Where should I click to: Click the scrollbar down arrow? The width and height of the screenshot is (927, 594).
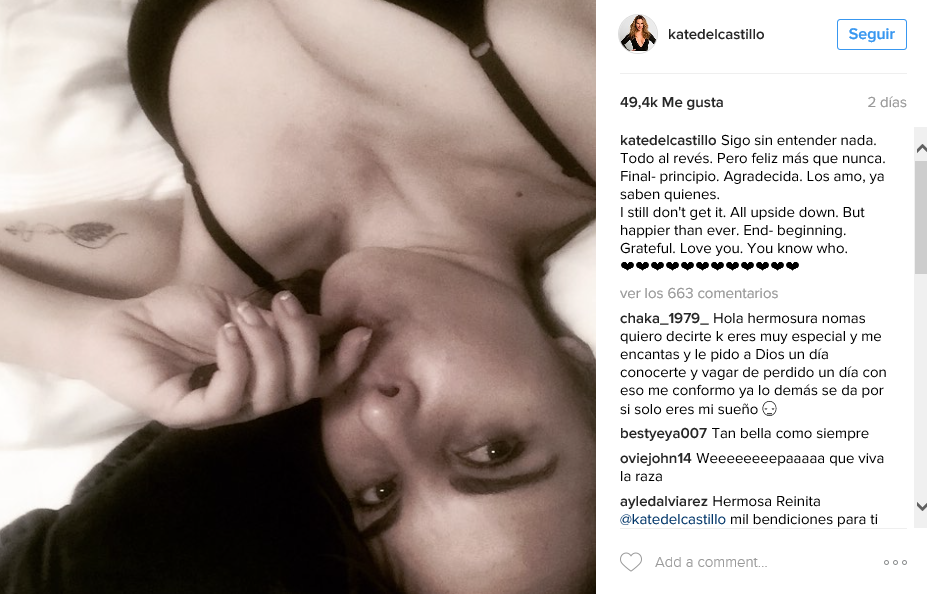coord(920,506)
